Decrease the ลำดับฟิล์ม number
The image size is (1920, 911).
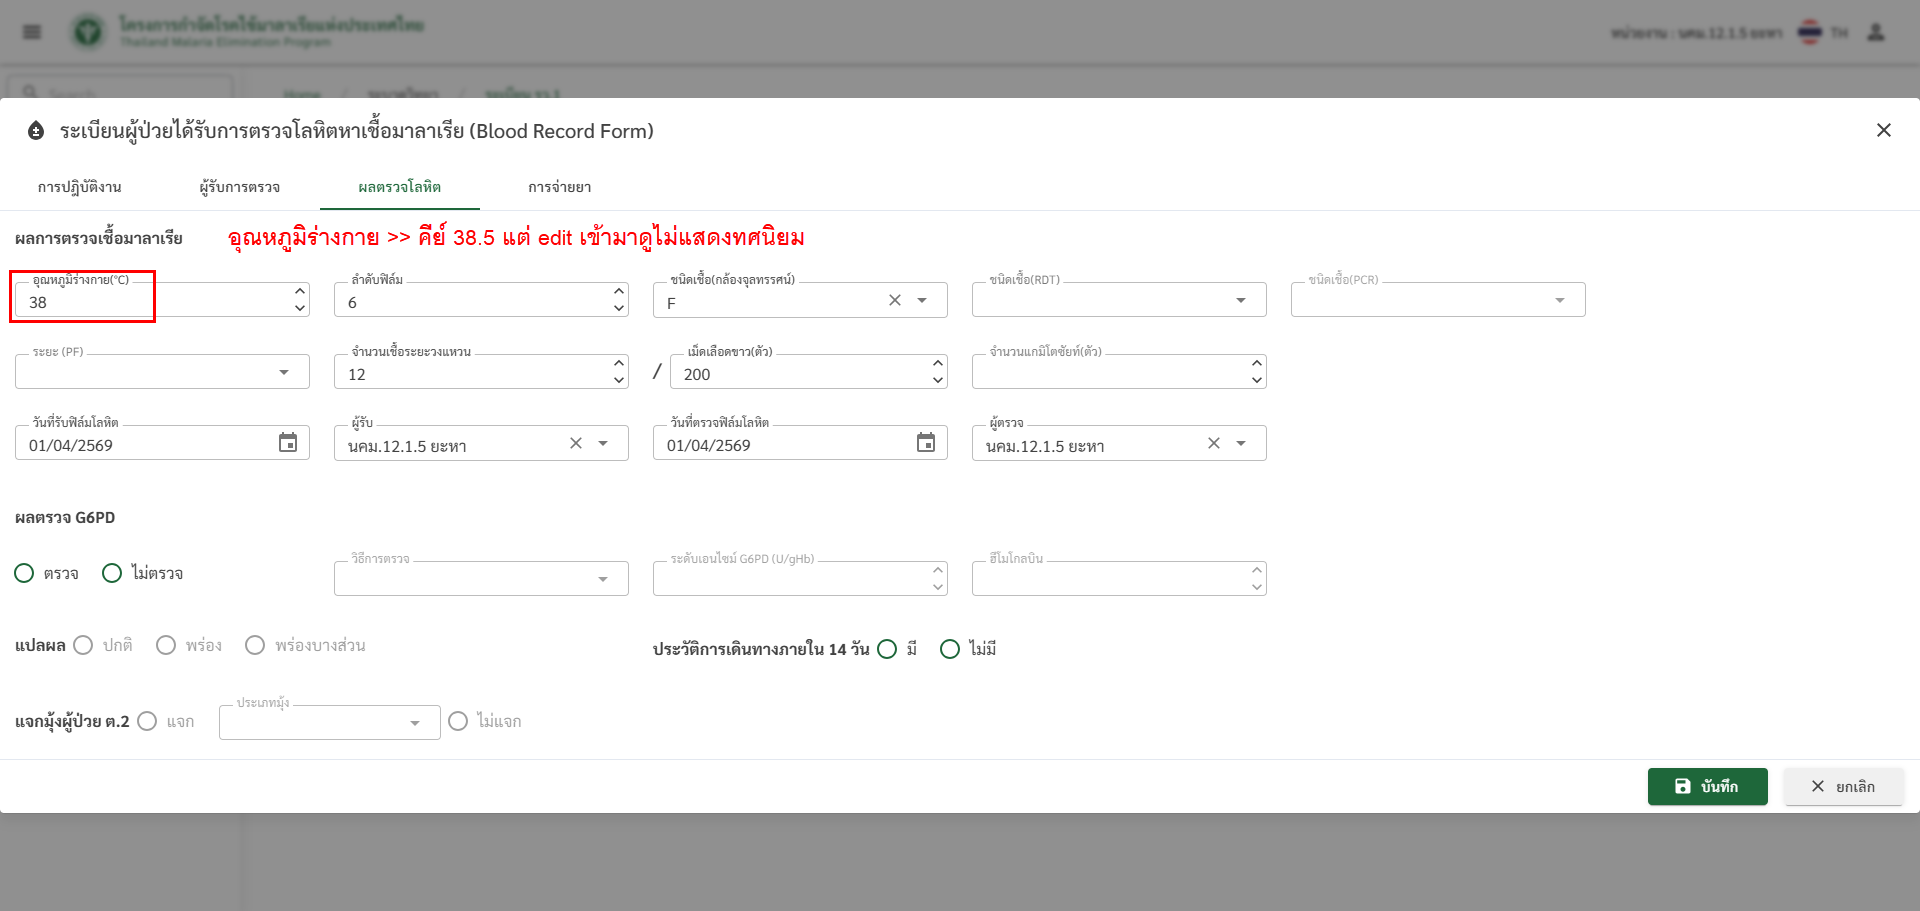[x=619, y=308]
